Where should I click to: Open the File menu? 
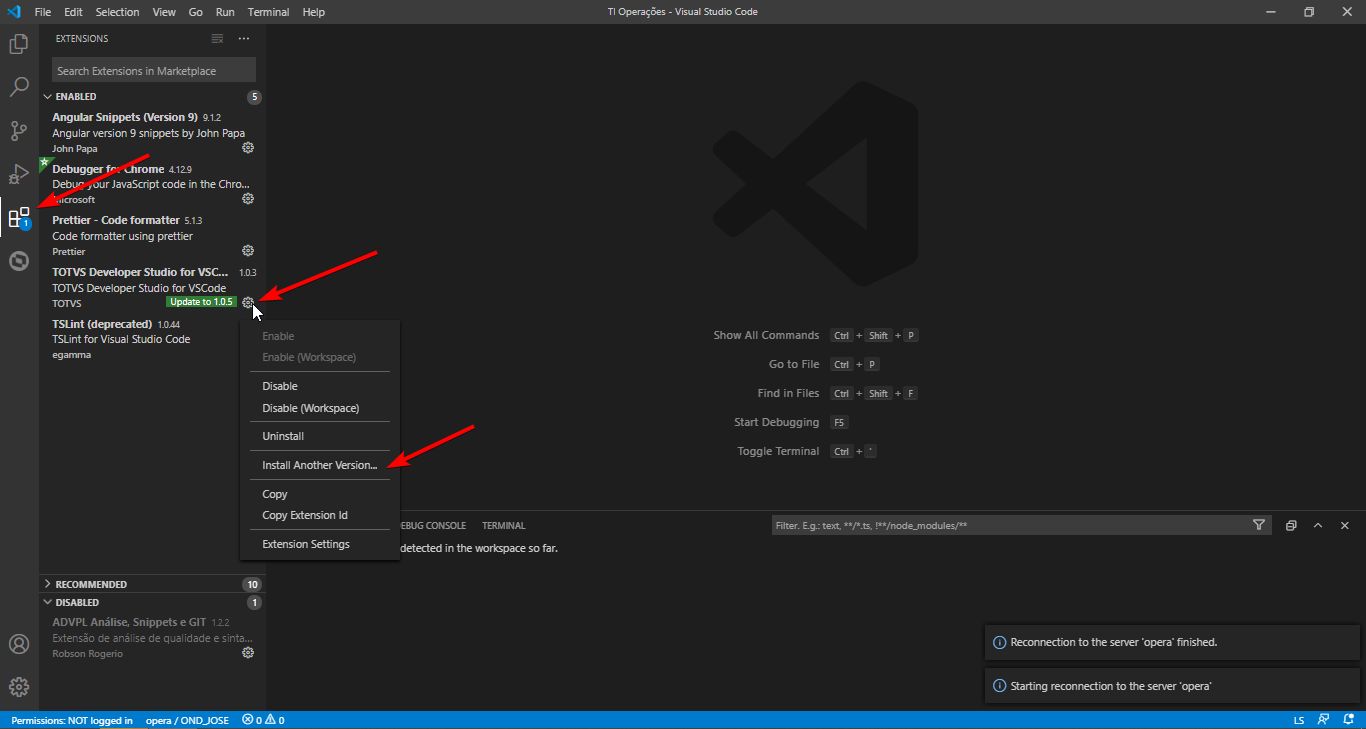click(x=43, y=12)
